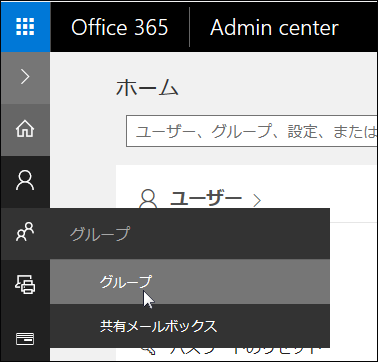Click the user icon on ユーザー card

pyautogui.click(x=148, y=199)
